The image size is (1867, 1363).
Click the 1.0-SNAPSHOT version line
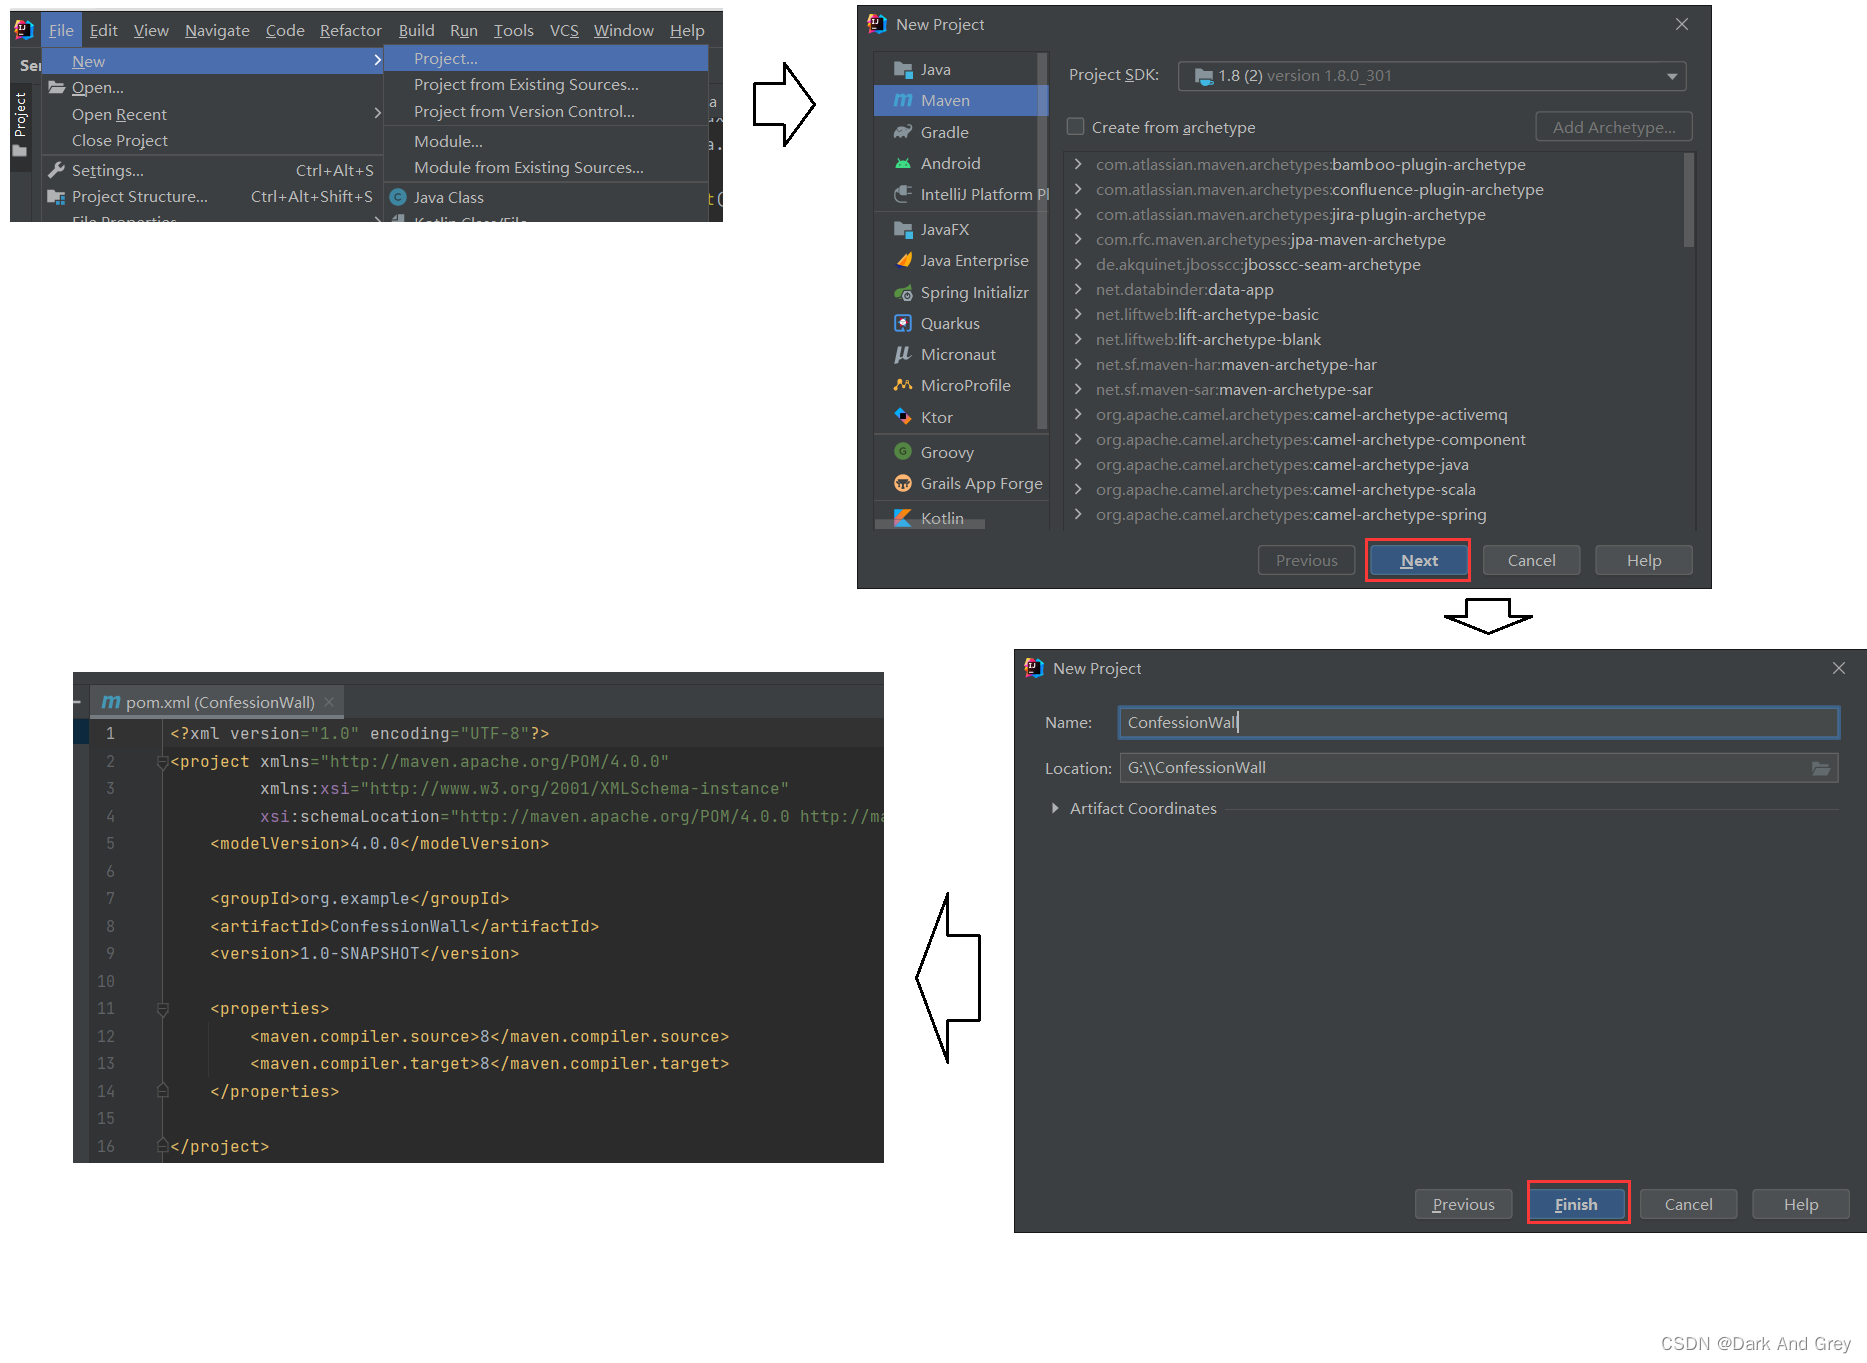pos(364,953)
